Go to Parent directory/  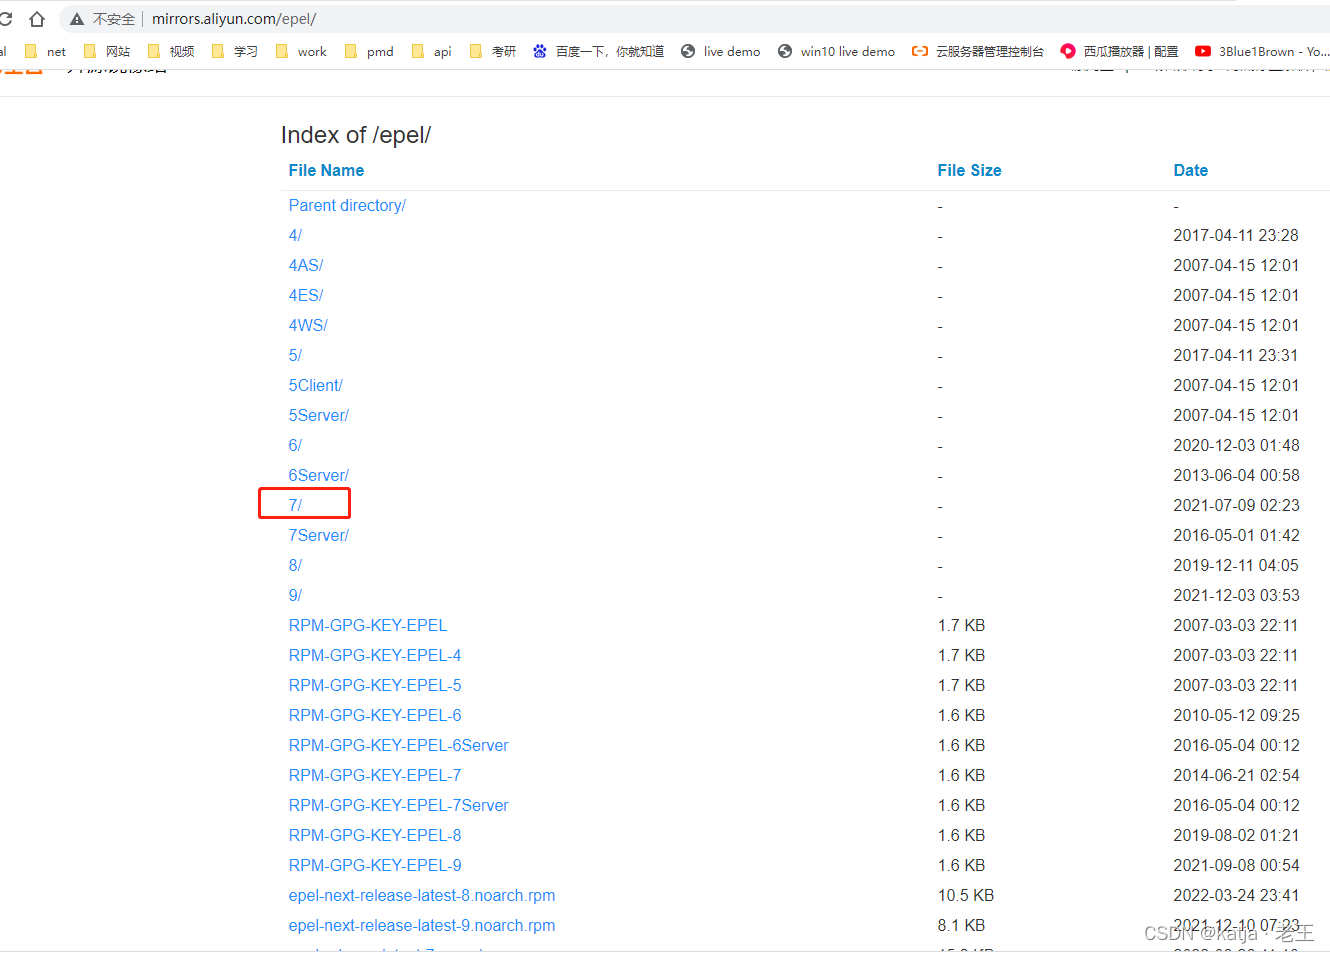(347, 205)
